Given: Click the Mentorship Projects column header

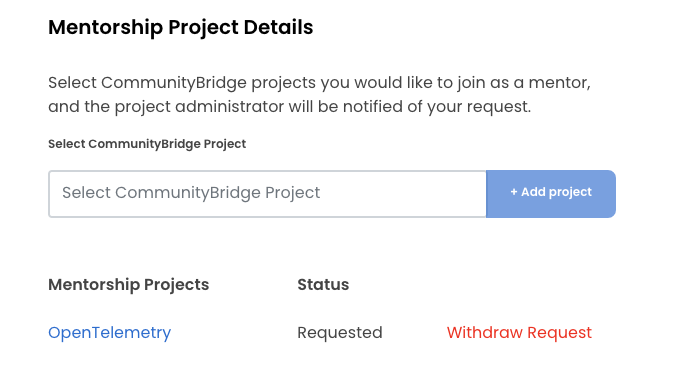Looking at the screenshot, I should click(x=128, y=284).
